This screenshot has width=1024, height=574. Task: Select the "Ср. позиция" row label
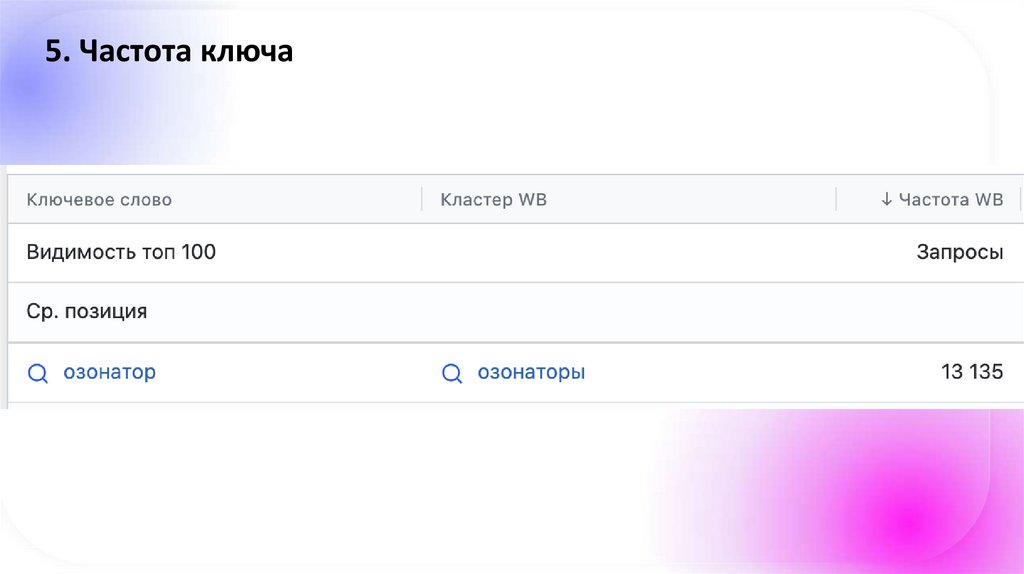click(x=87, y=312)
